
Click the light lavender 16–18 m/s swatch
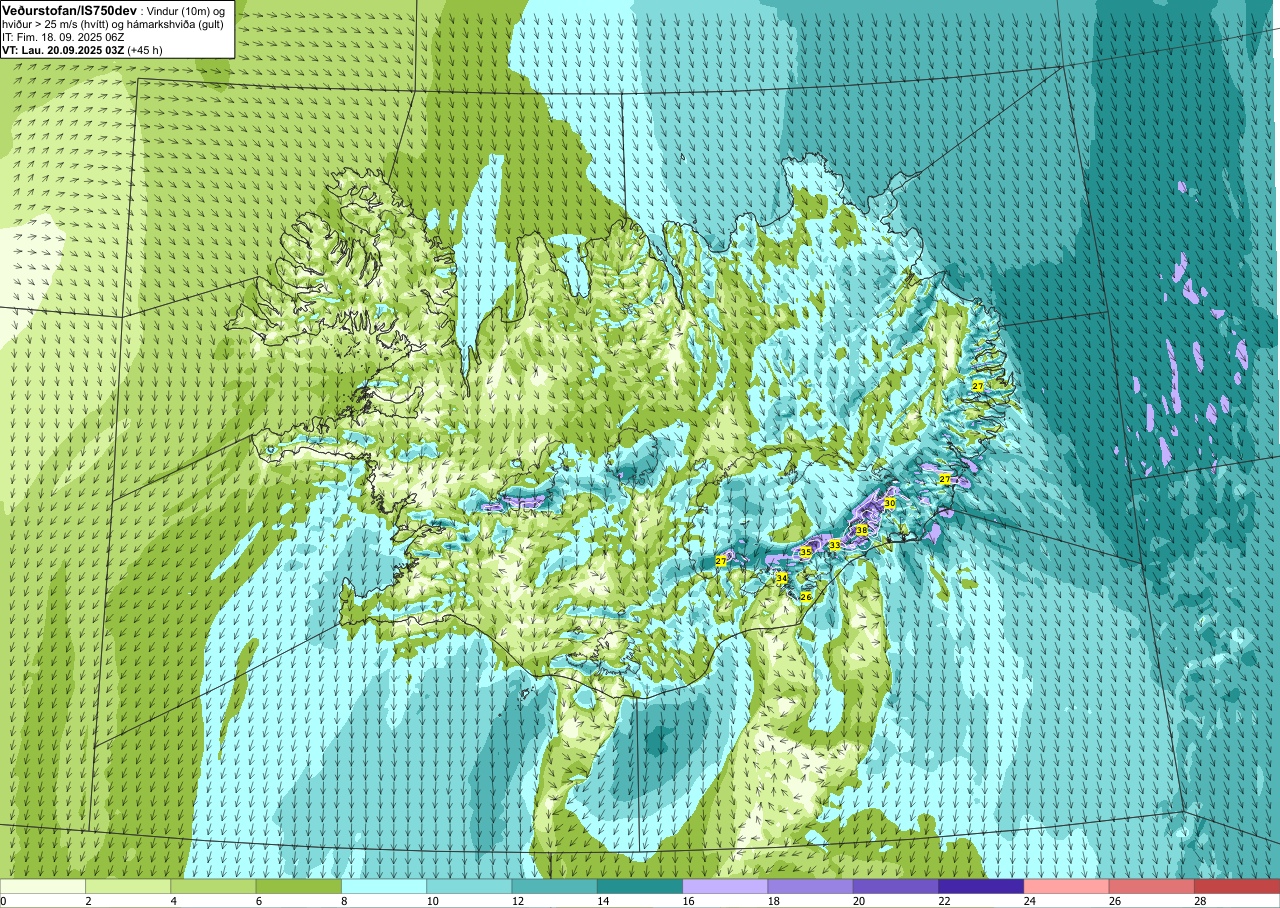725,886
